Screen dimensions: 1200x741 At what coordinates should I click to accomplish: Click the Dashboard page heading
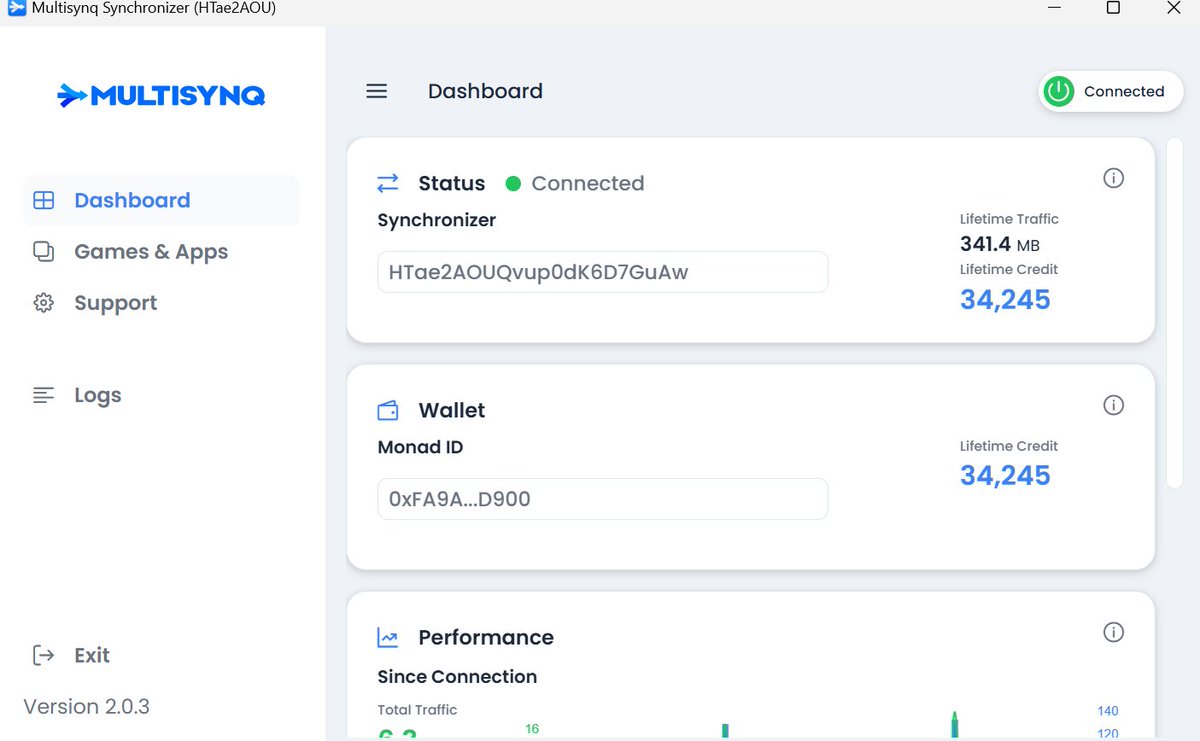click(485, 91)
